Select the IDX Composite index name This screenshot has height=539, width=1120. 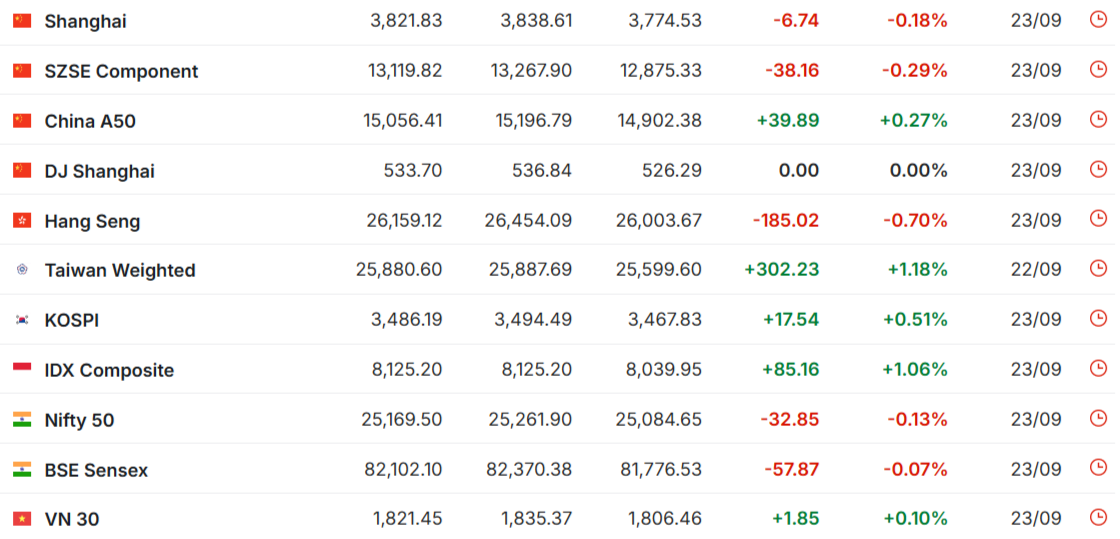tap(109, 371)
